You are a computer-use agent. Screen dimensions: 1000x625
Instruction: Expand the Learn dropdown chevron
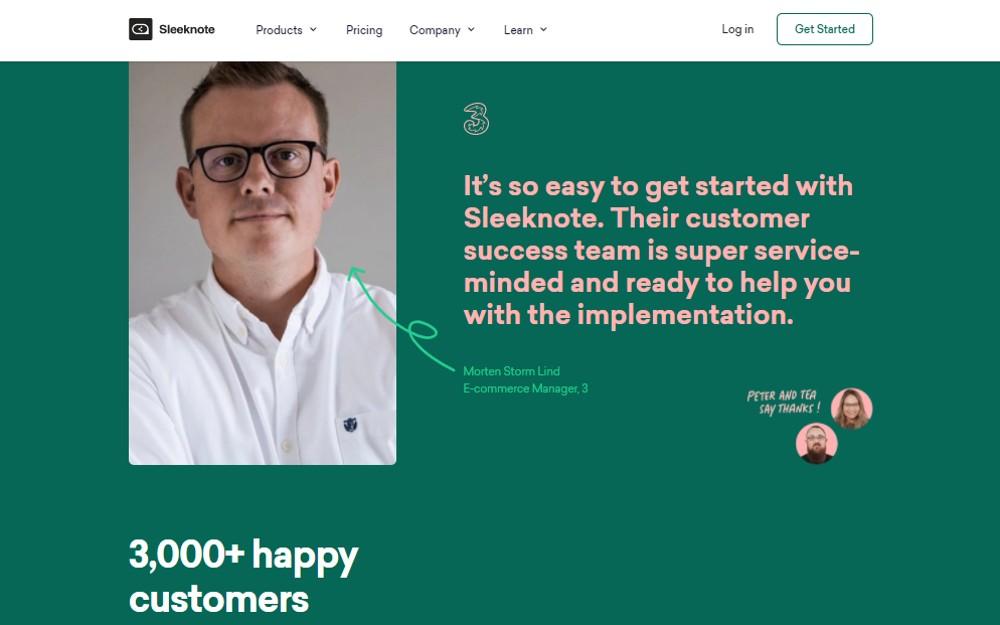click(x=543, y=29)
